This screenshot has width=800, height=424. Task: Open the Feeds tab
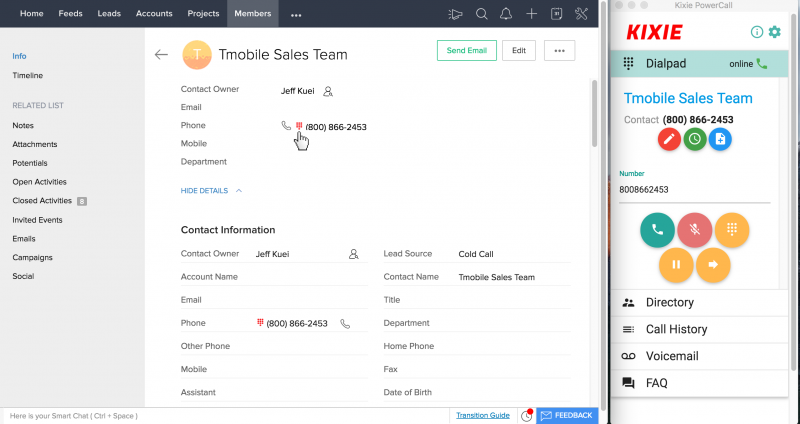click(x=70, y=14)
